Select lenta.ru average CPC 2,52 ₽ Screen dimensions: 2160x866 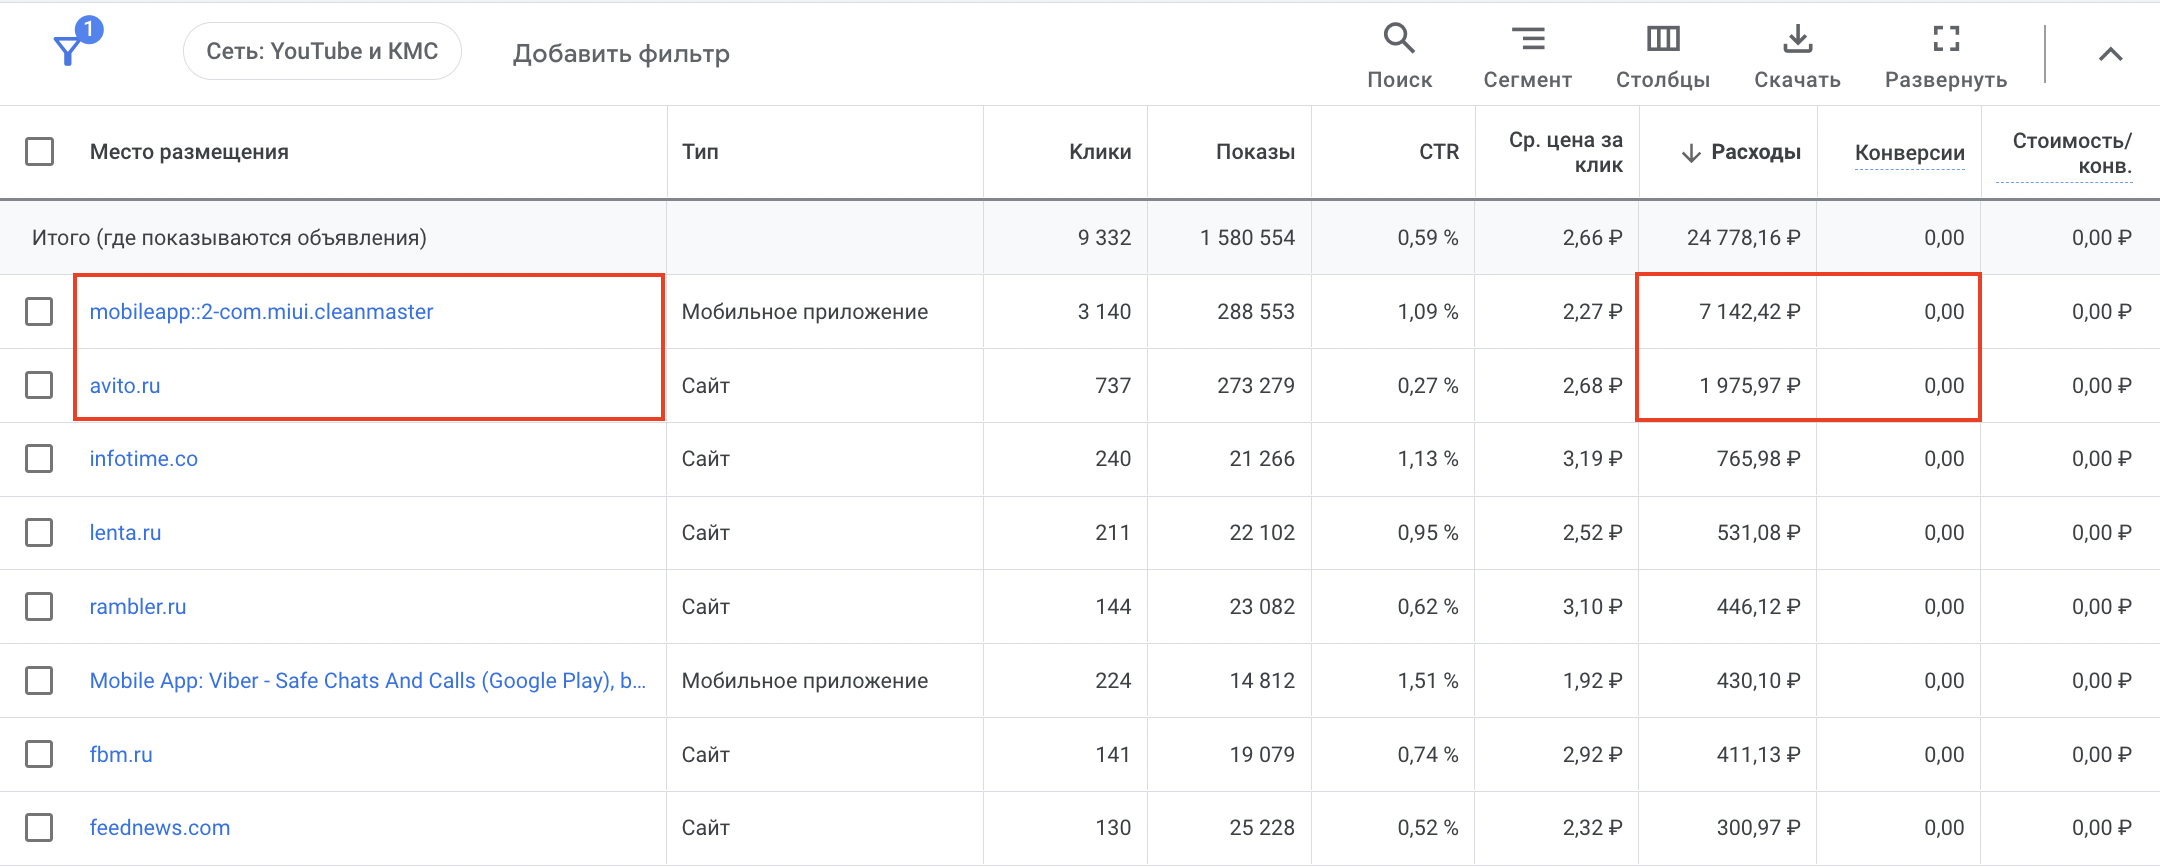pos(1593,533)
